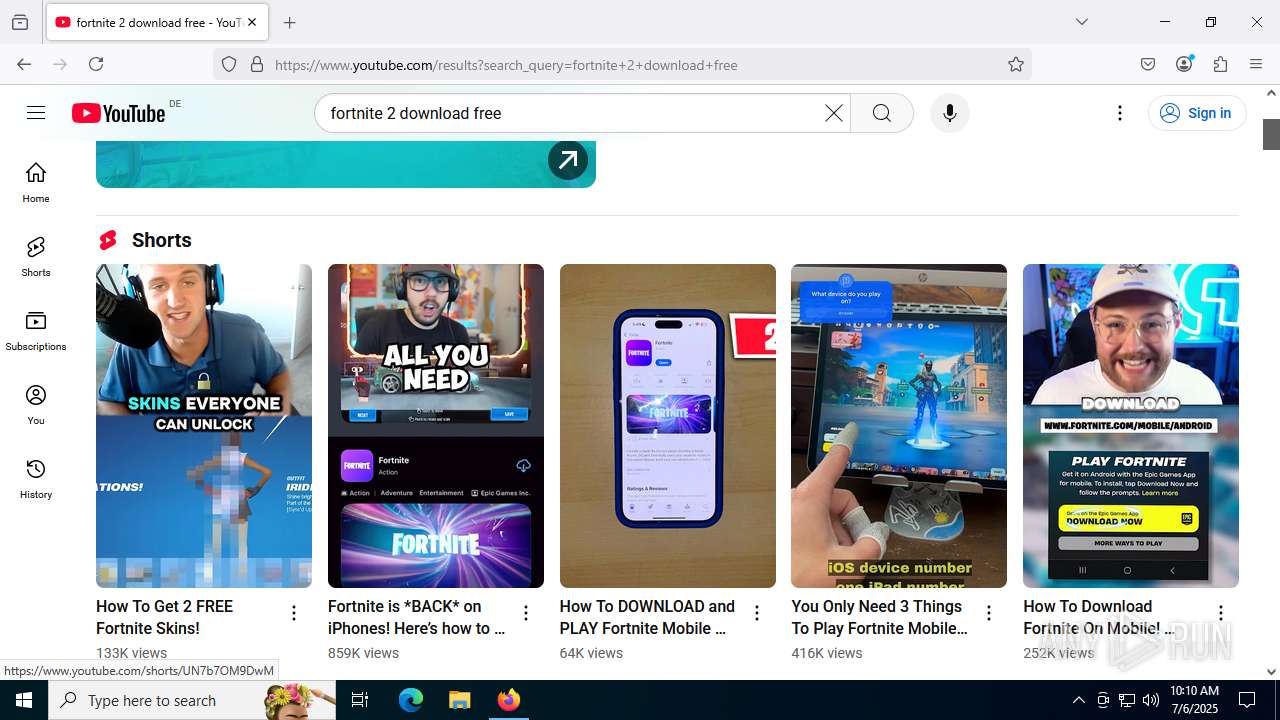1280x720 pixels.
Task: Open title 'How To DOWNLOAD and PLAY Fortnite Mobile'
Action: 647,617
